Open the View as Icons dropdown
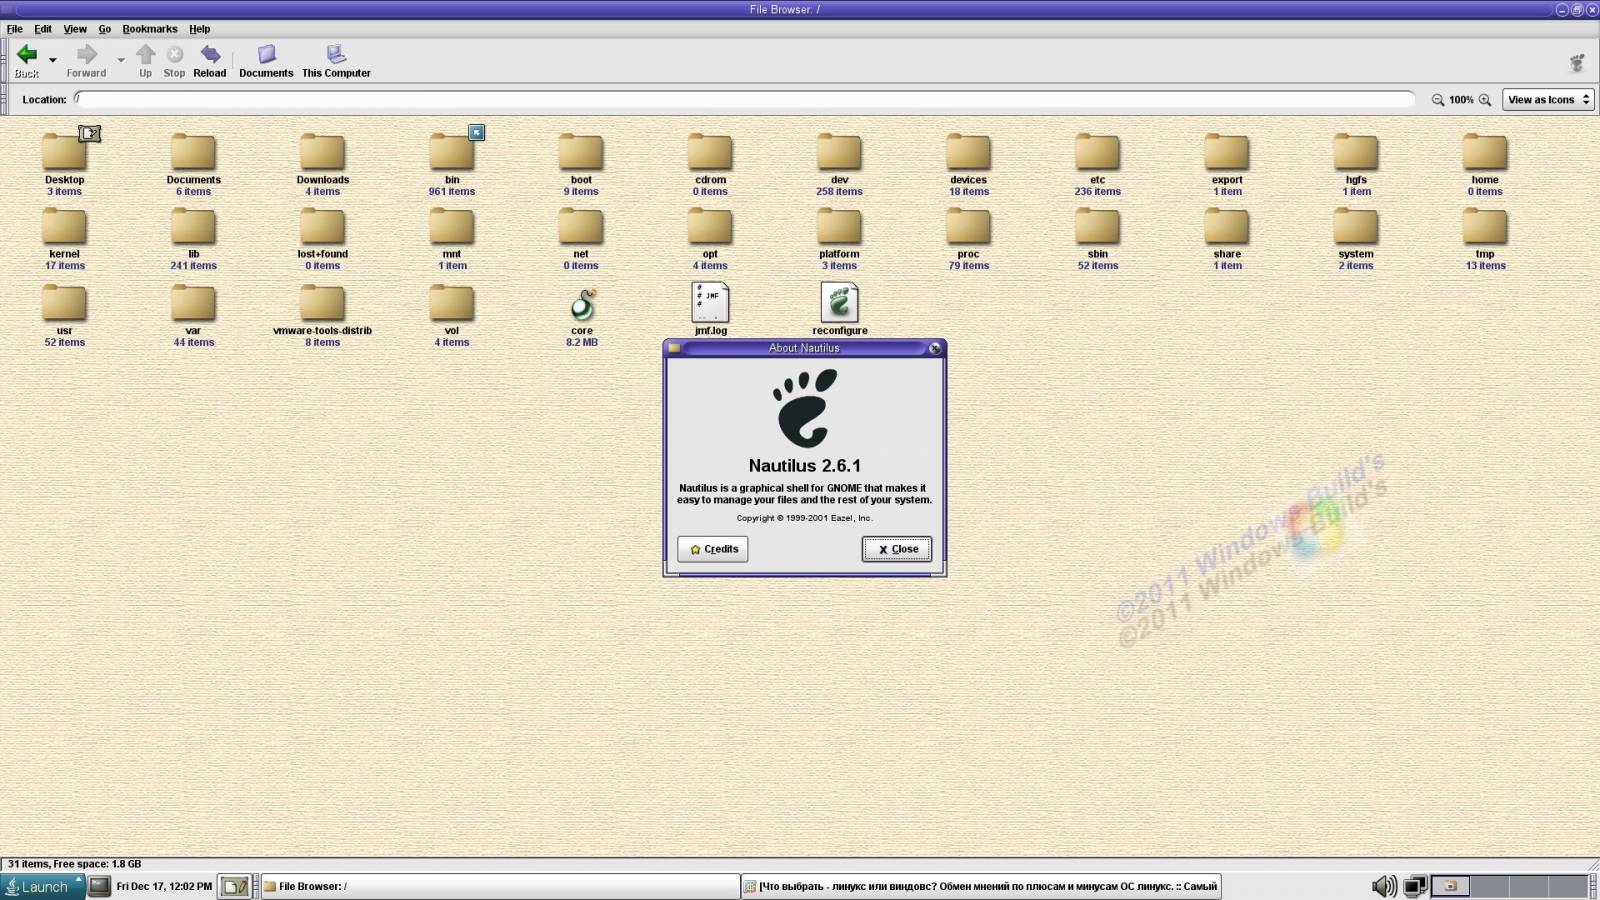1600x900 pixels. point(1548,99)
